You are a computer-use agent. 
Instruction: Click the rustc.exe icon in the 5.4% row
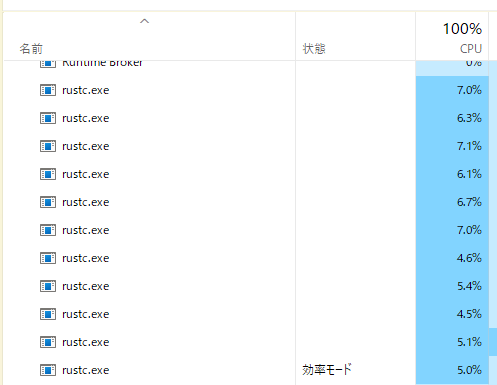coord(48,286)
